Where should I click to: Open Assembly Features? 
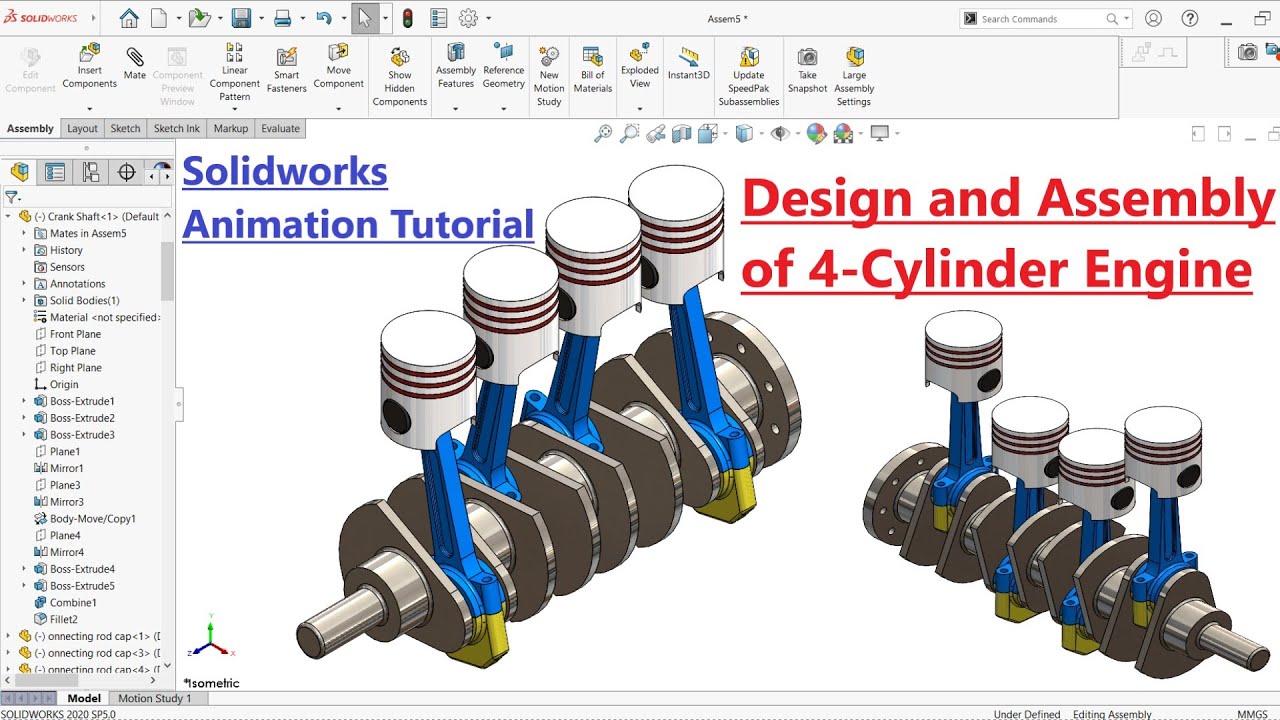(x=456, y=65)
